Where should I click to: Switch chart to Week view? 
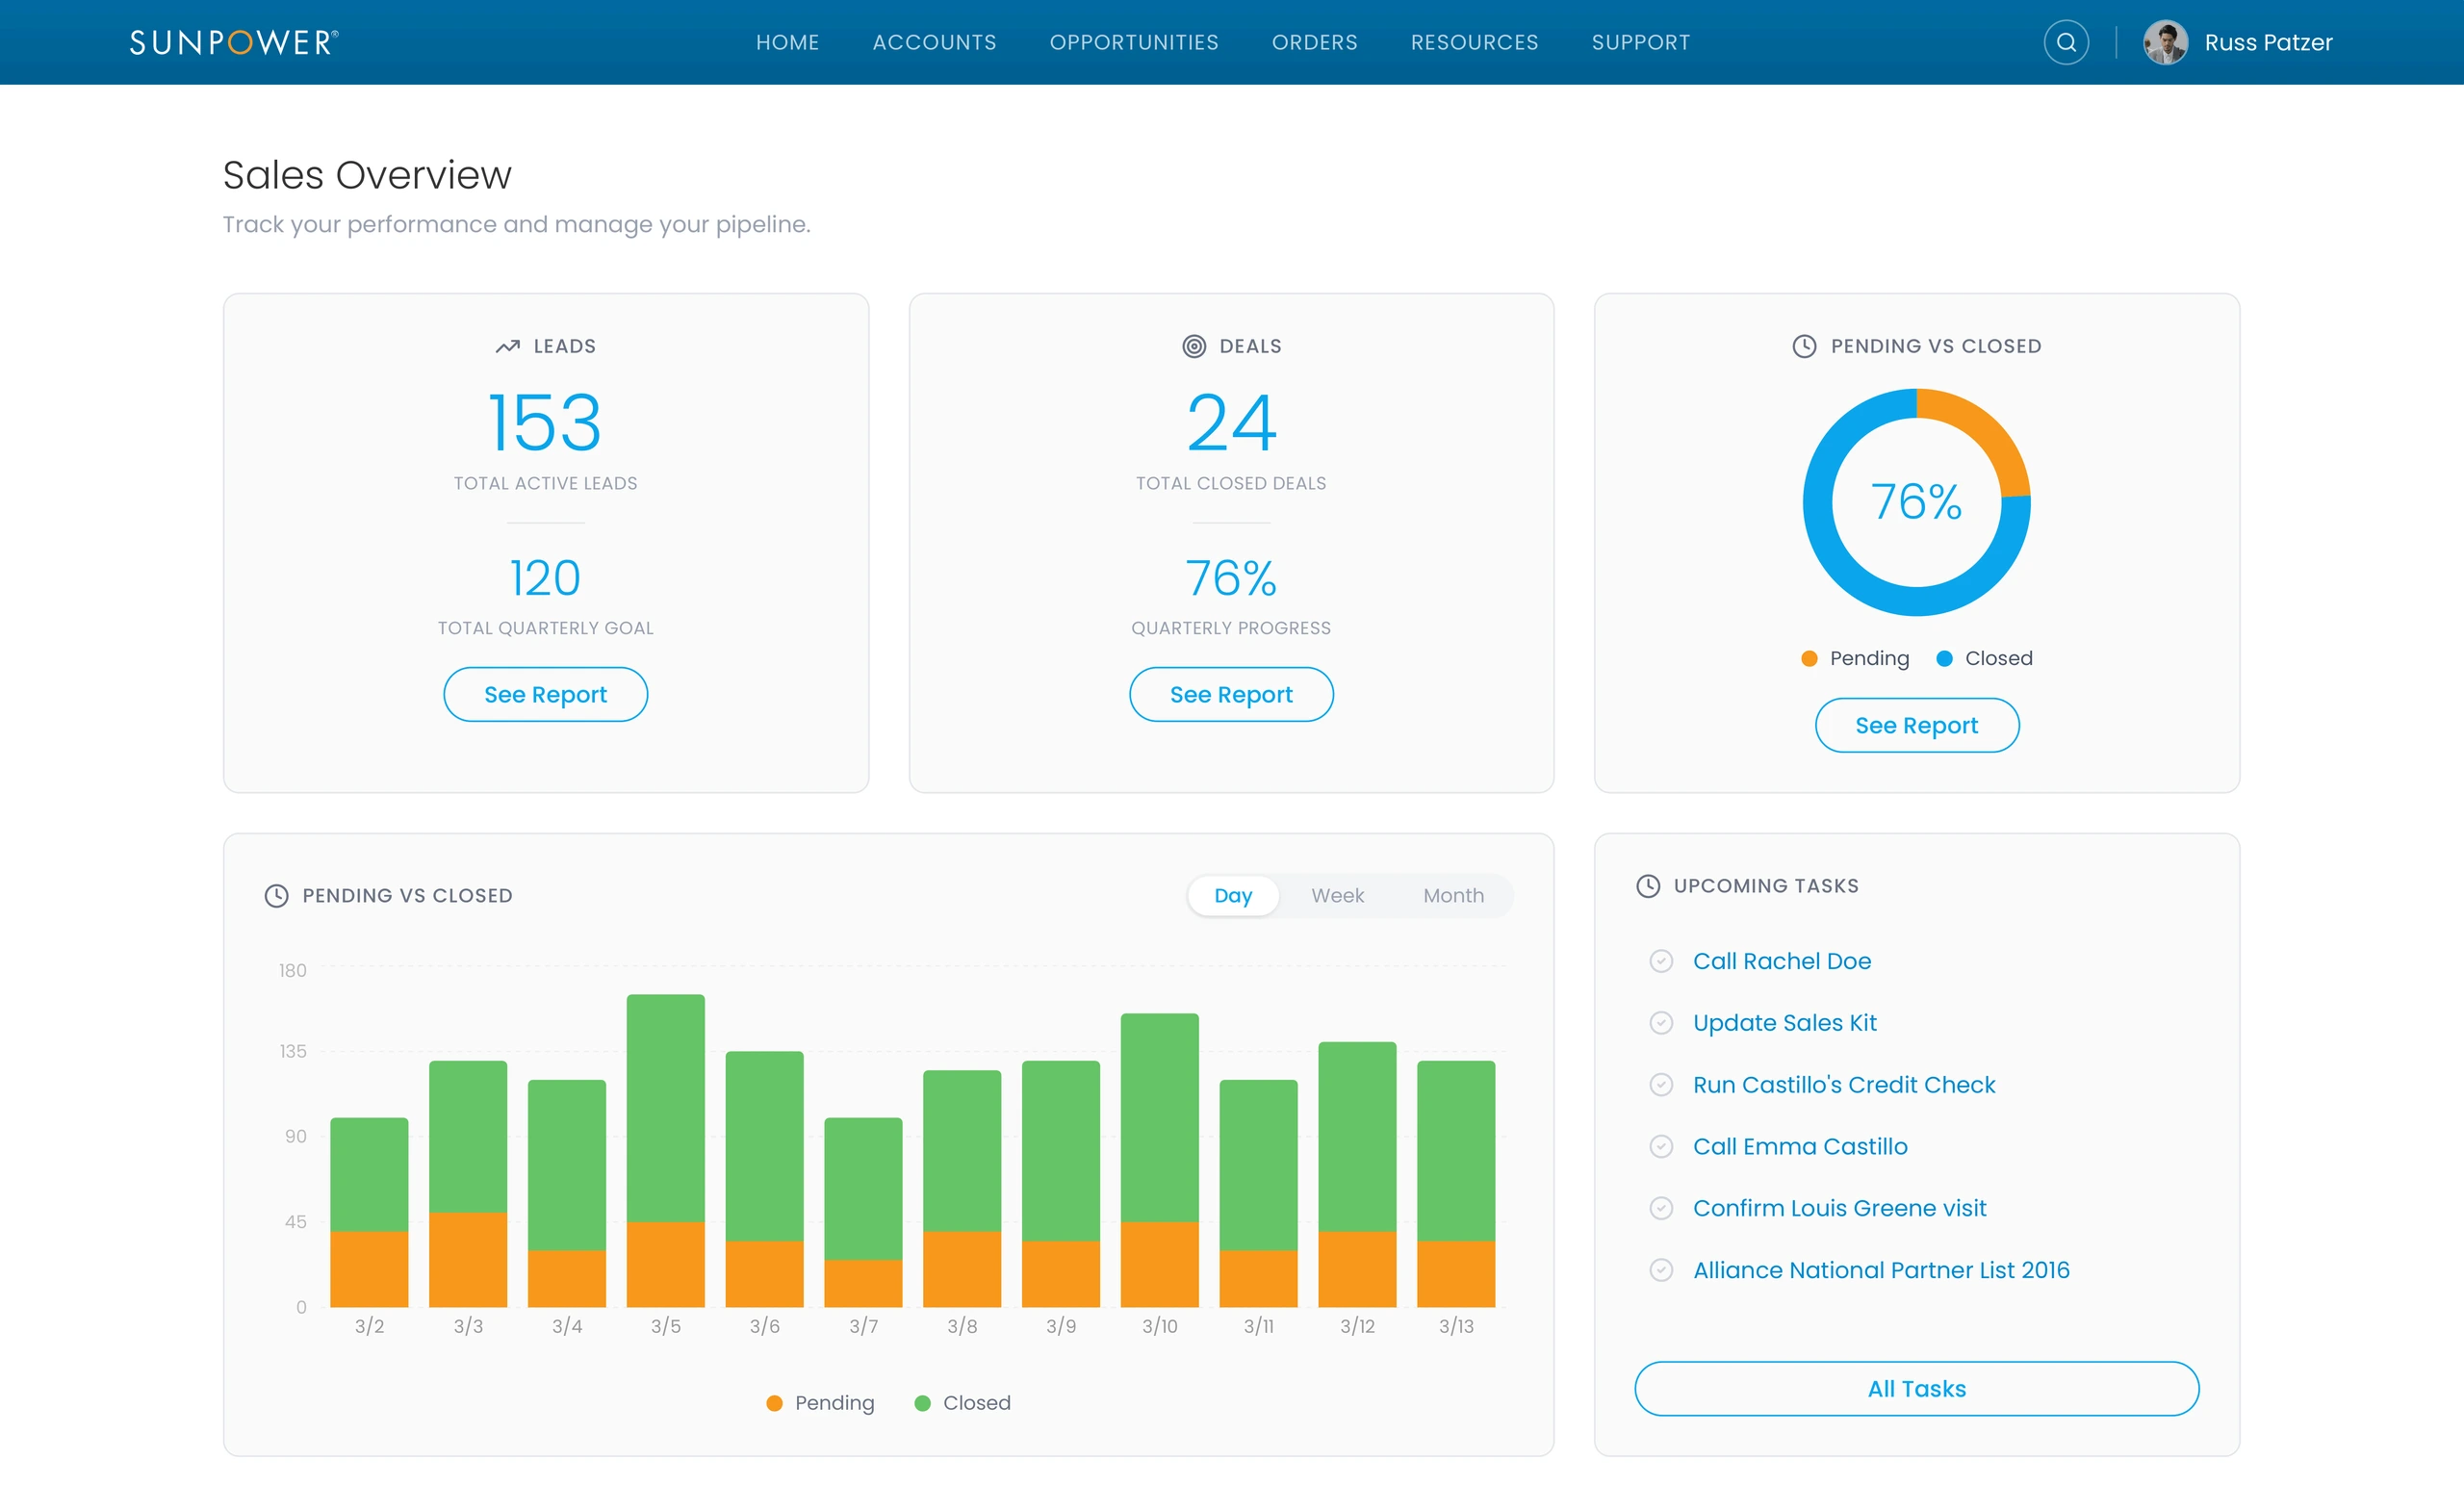1337,895
